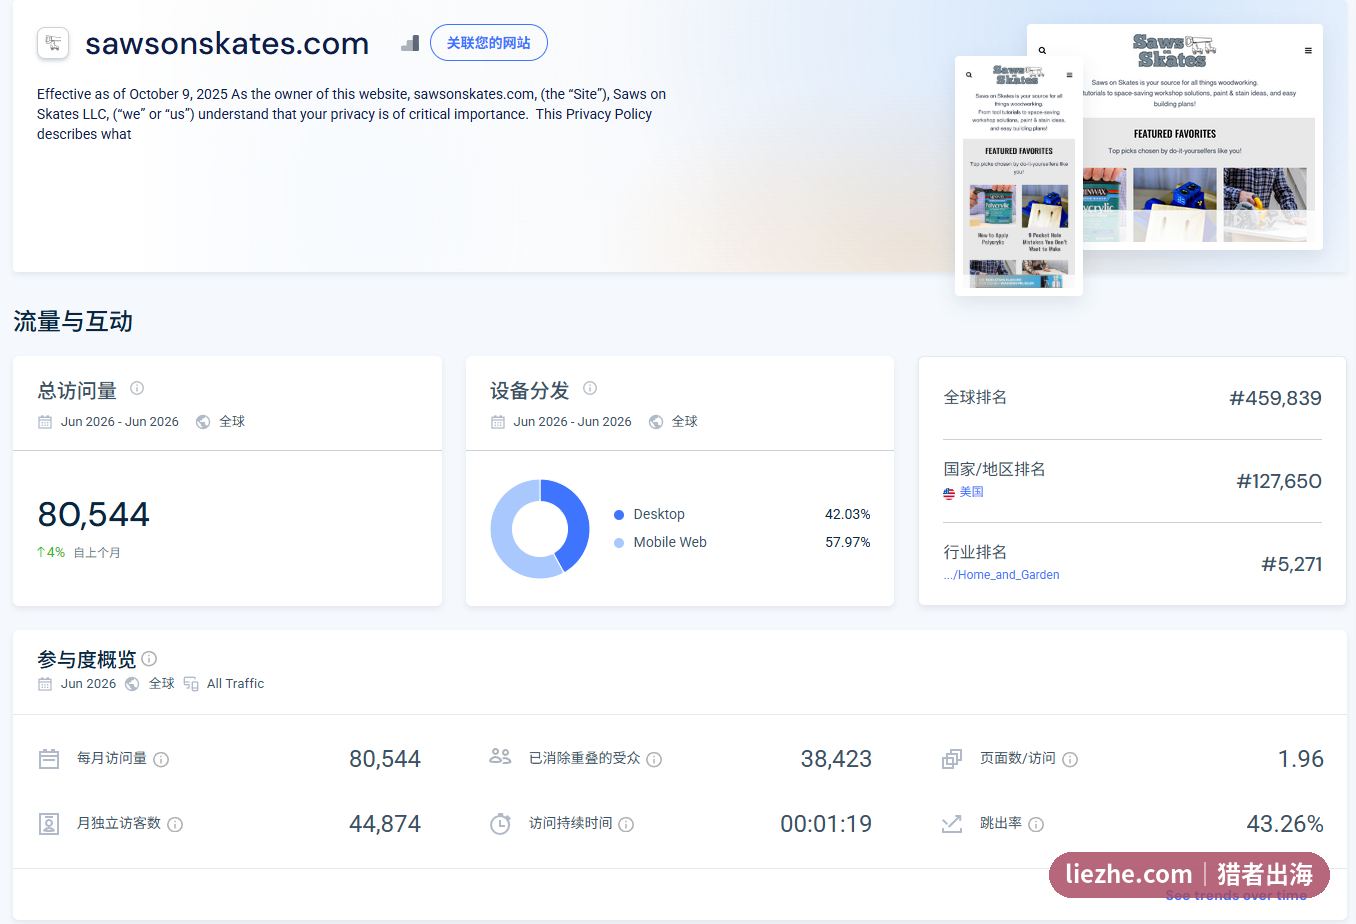Click the US flag icon
This screenshot has height=924, width=1356.
[949, 493]
